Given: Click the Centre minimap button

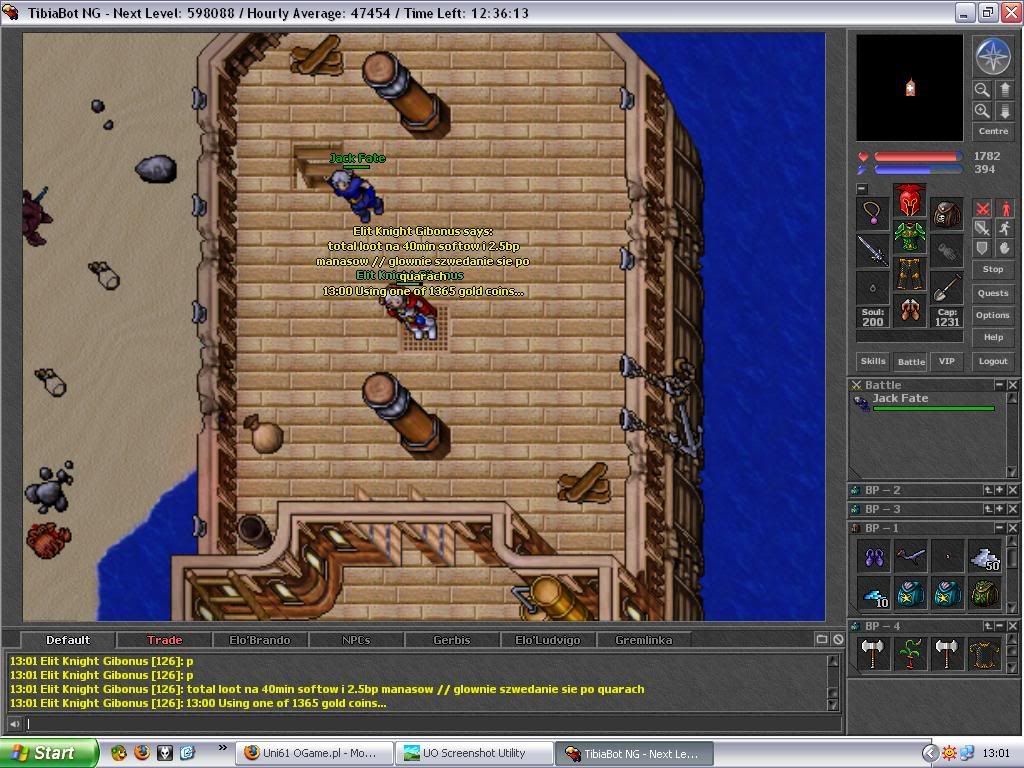Looking at the screenshot, I should pyautogui.click(x=993, y=131).
